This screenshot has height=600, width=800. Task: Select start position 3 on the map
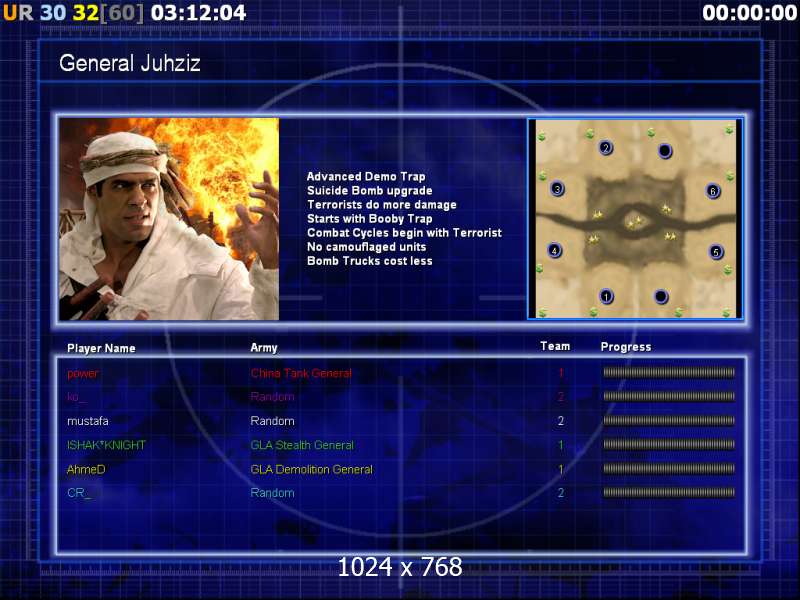click(557, 189)
